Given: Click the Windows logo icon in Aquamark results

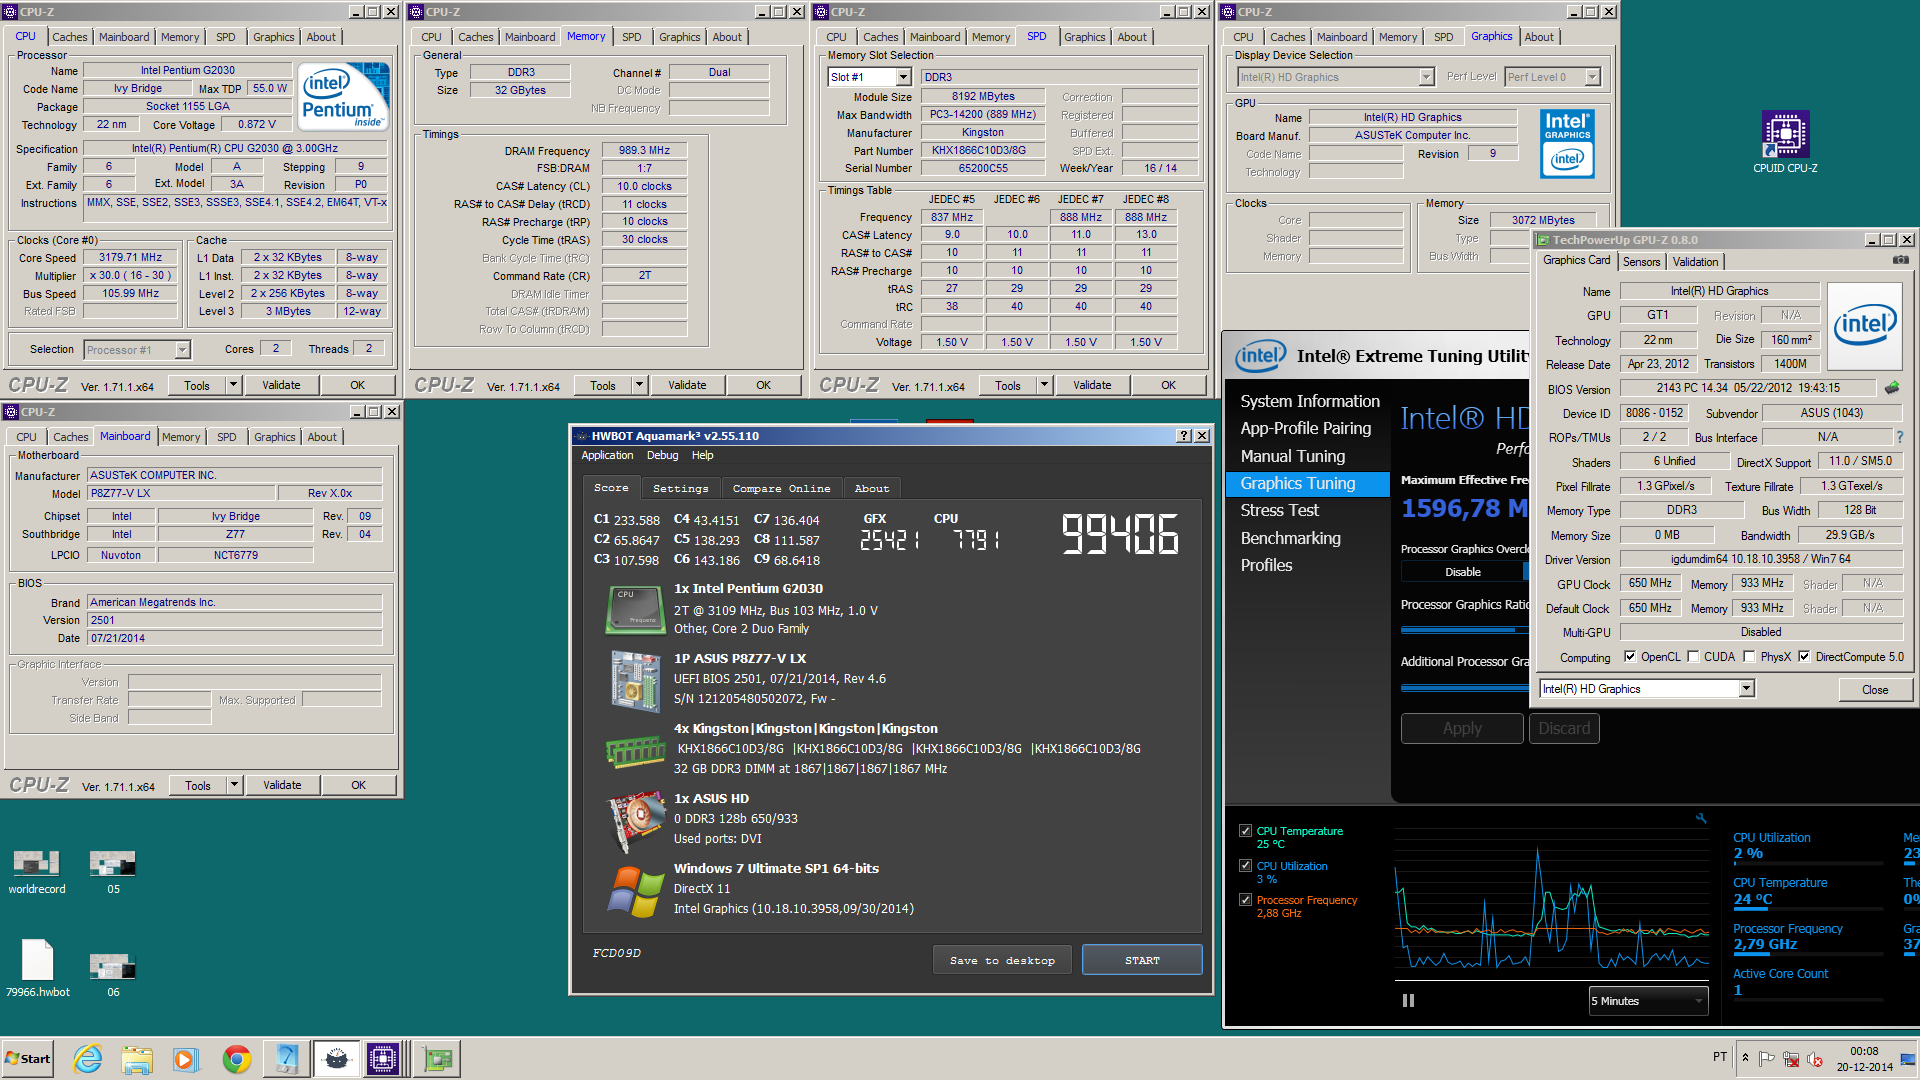Looking at the screenshot, I should [x=635, y=891].
